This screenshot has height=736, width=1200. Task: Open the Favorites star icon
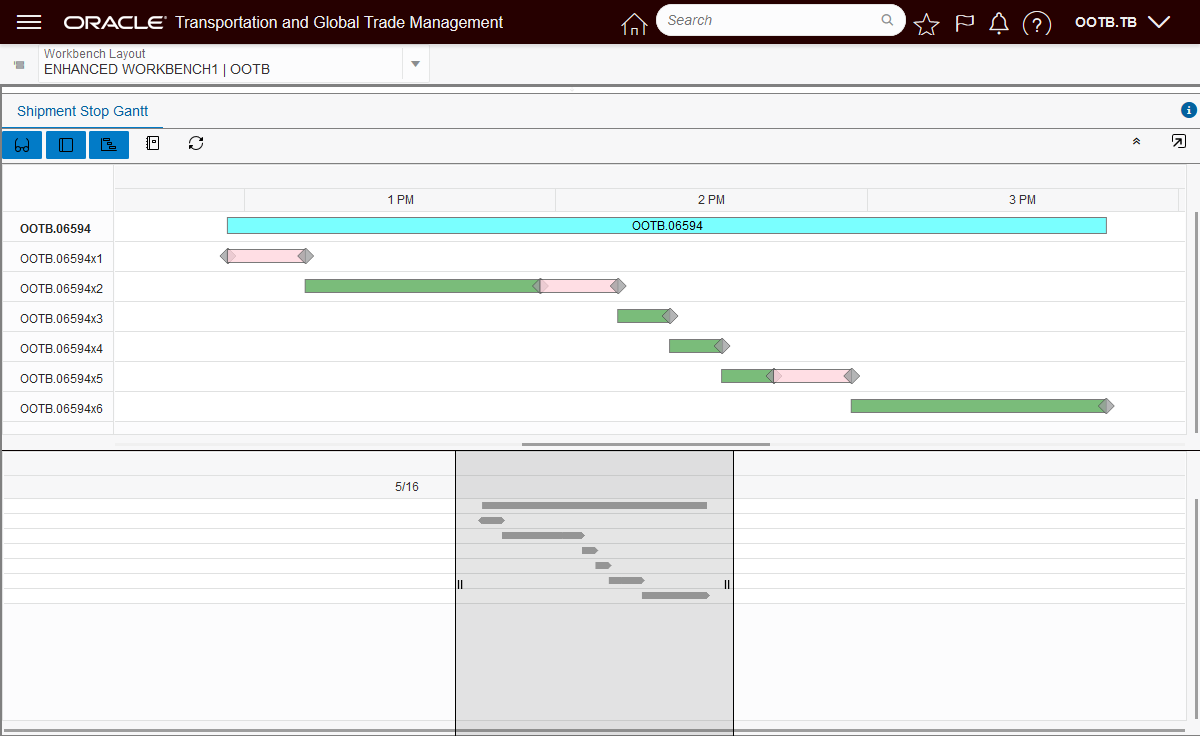coord(927,24)
